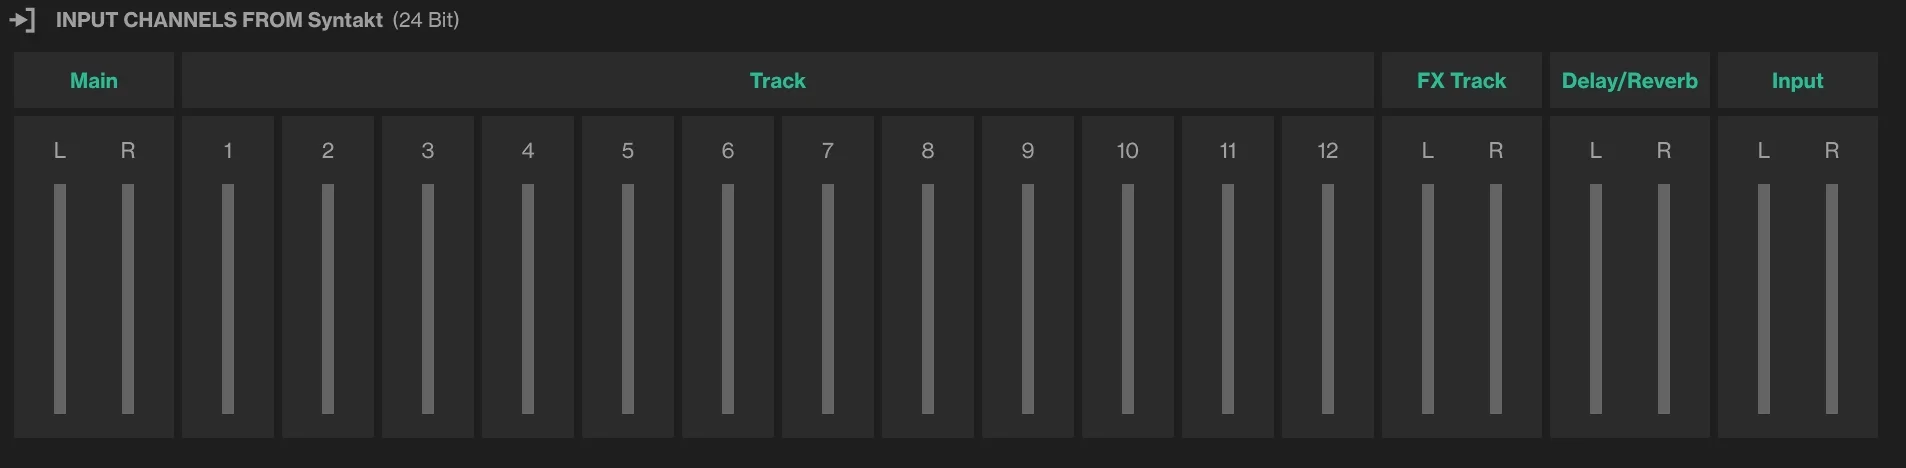
Task: Click FX Track left channel meter
Action: (x=1428, y=298)
